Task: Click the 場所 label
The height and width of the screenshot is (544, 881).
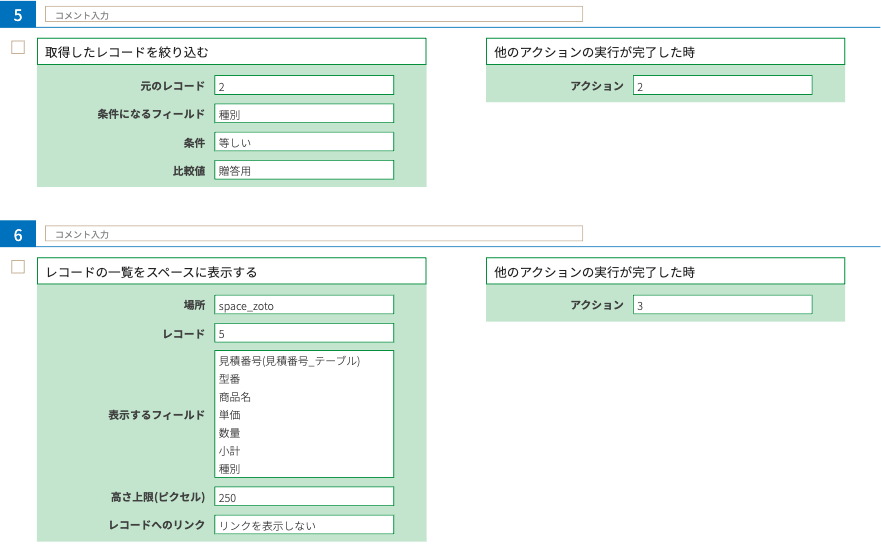Action: point(194,305)
